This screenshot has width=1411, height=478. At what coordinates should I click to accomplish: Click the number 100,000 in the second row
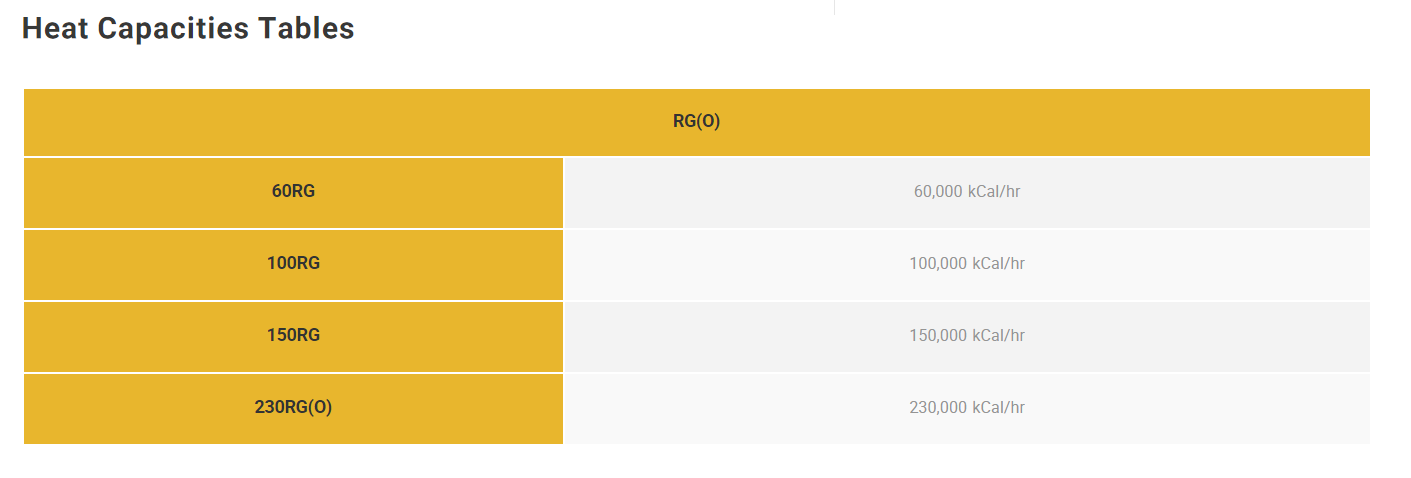tap(938, 264)
